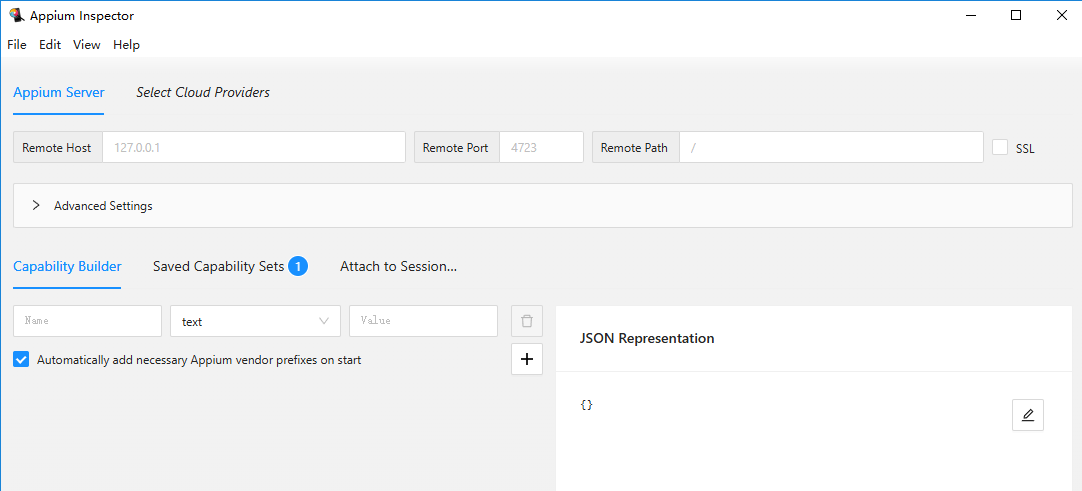Switch to Select Cloud Providers tab
1082x491 pixels.
click(x=203, y=92)
